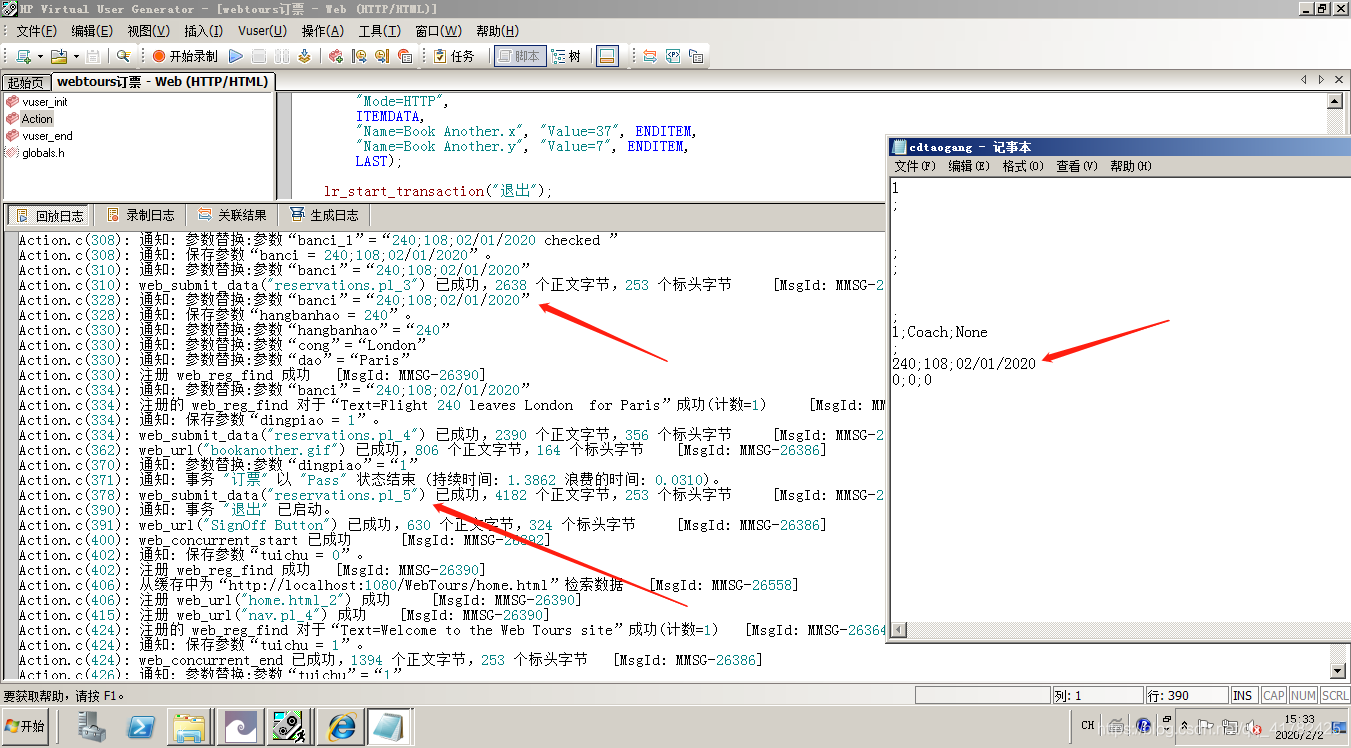The image size is (1351, 748).
Task: Open the Vuser(U) menu
Action: pyautogui.click(x=262, y=31)
